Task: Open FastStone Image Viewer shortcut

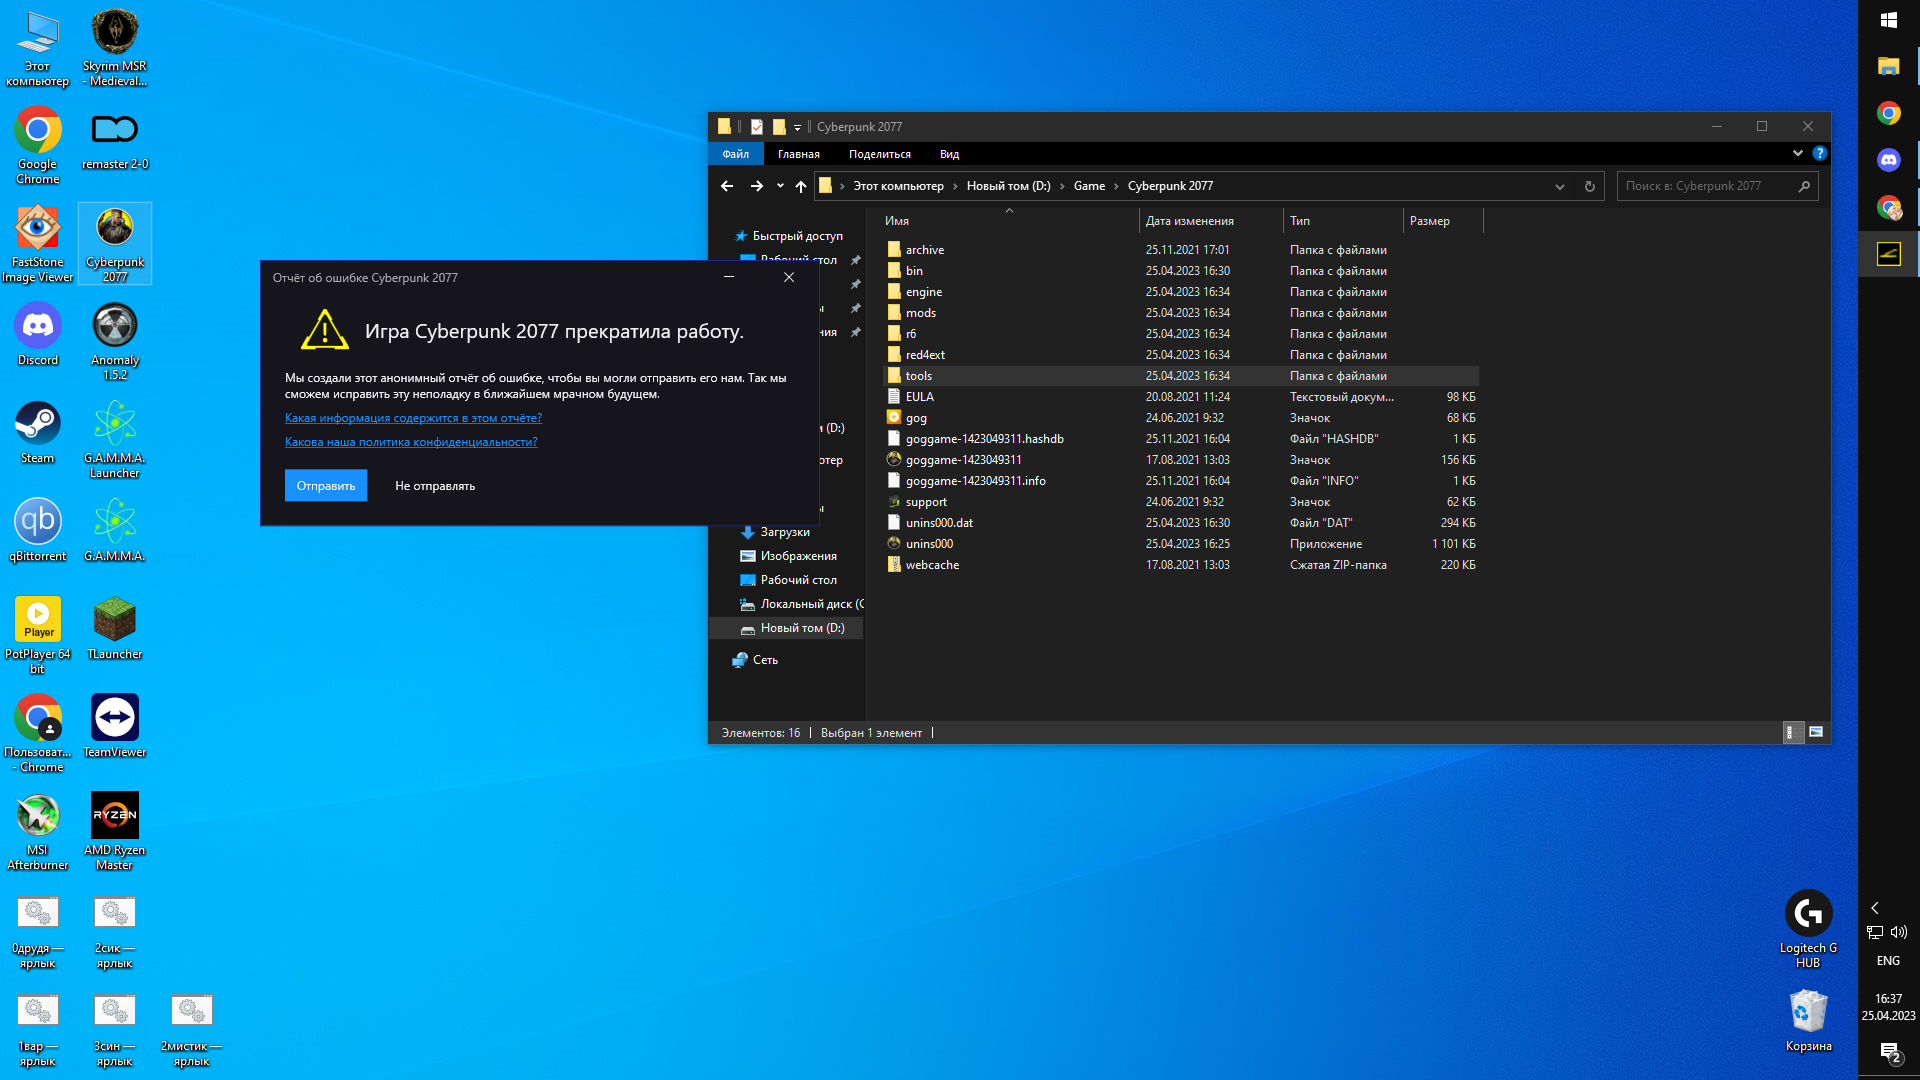Action: point(38,244)
